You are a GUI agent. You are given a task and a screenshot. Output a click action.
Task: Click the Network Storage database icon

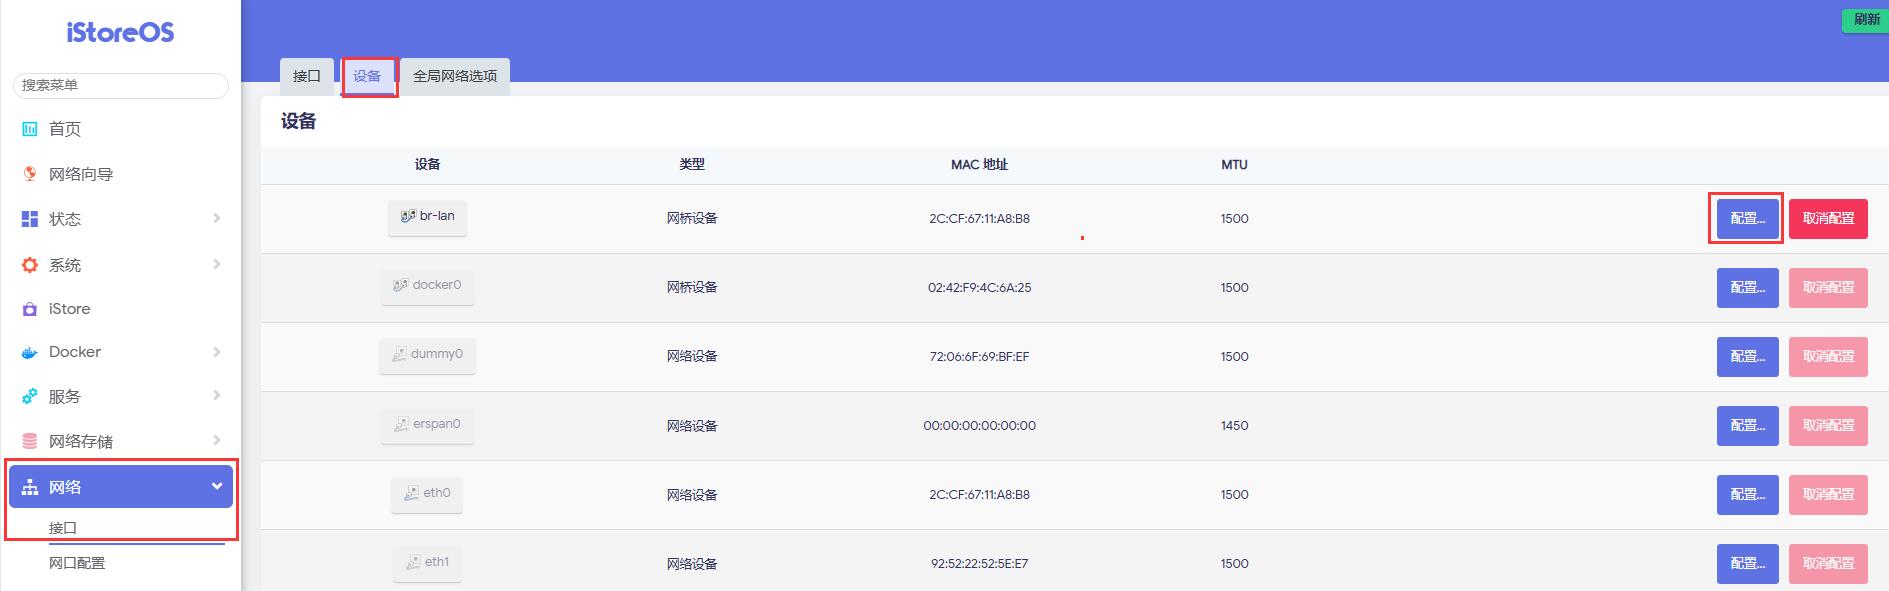pyautogui.click(x=30, y=441)
